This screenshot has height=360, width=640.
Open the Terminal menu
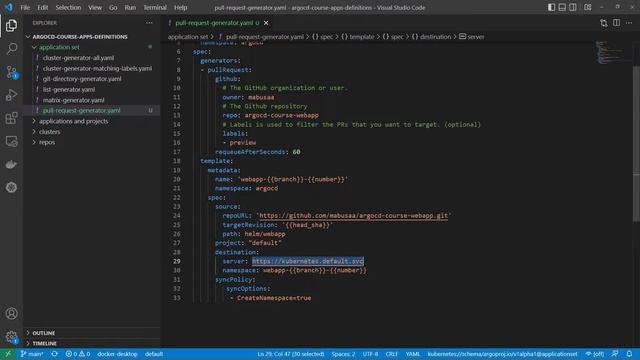click(x=155, y=7)
